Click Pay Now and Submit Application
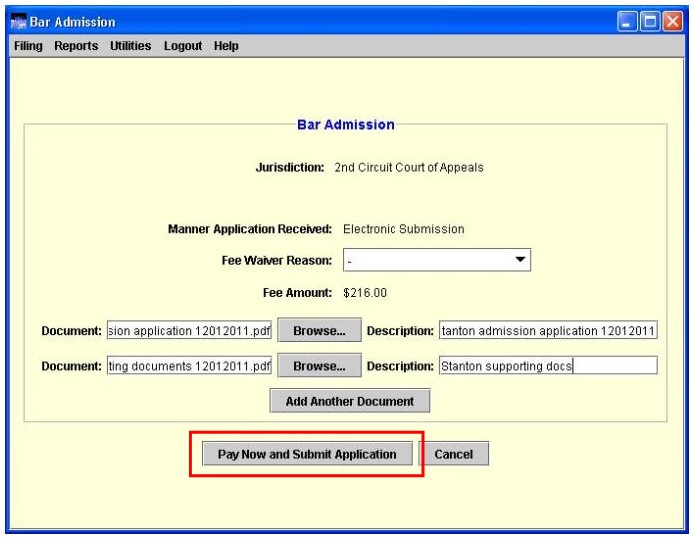Screen dimensions: 694x539 307,454
